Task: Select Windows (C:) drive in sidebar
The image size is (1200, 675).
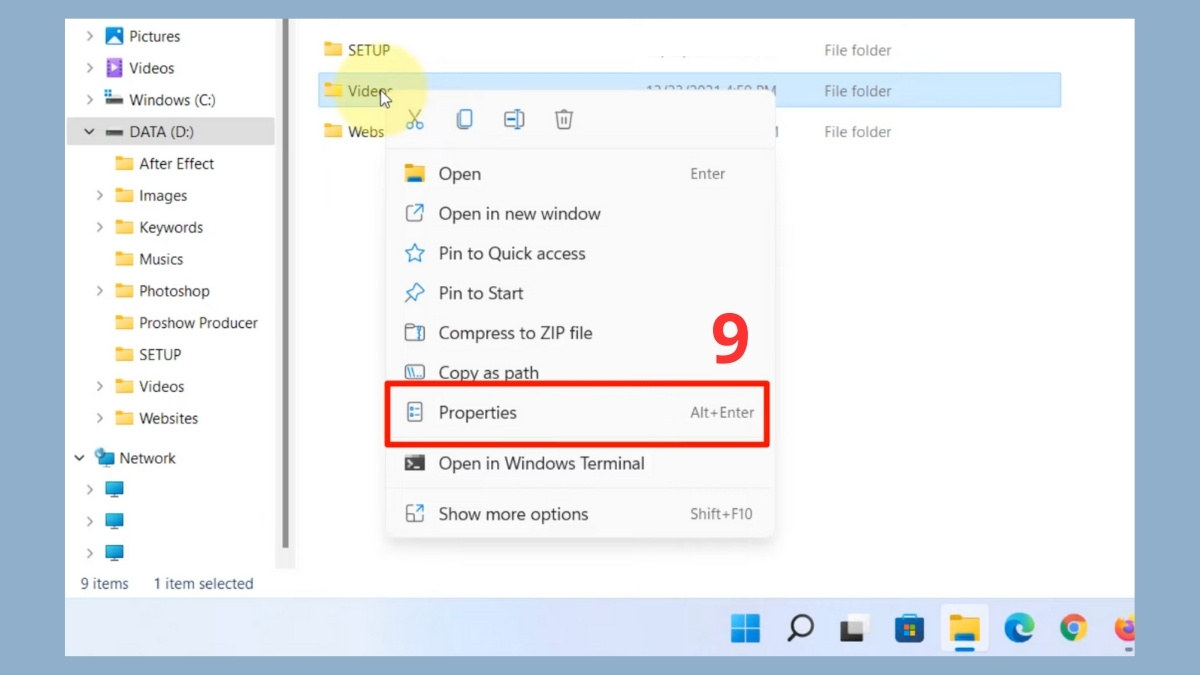Action: (x=172, y=100)
